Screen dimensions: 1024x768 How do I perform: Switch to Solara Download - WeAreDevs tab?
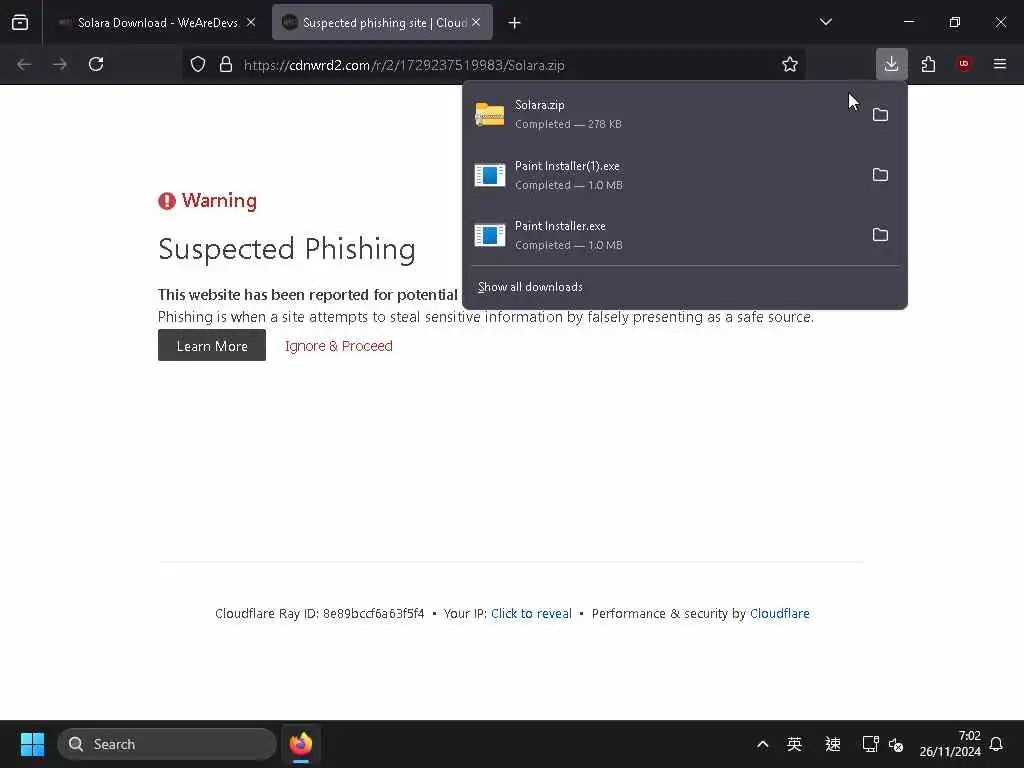157,23
